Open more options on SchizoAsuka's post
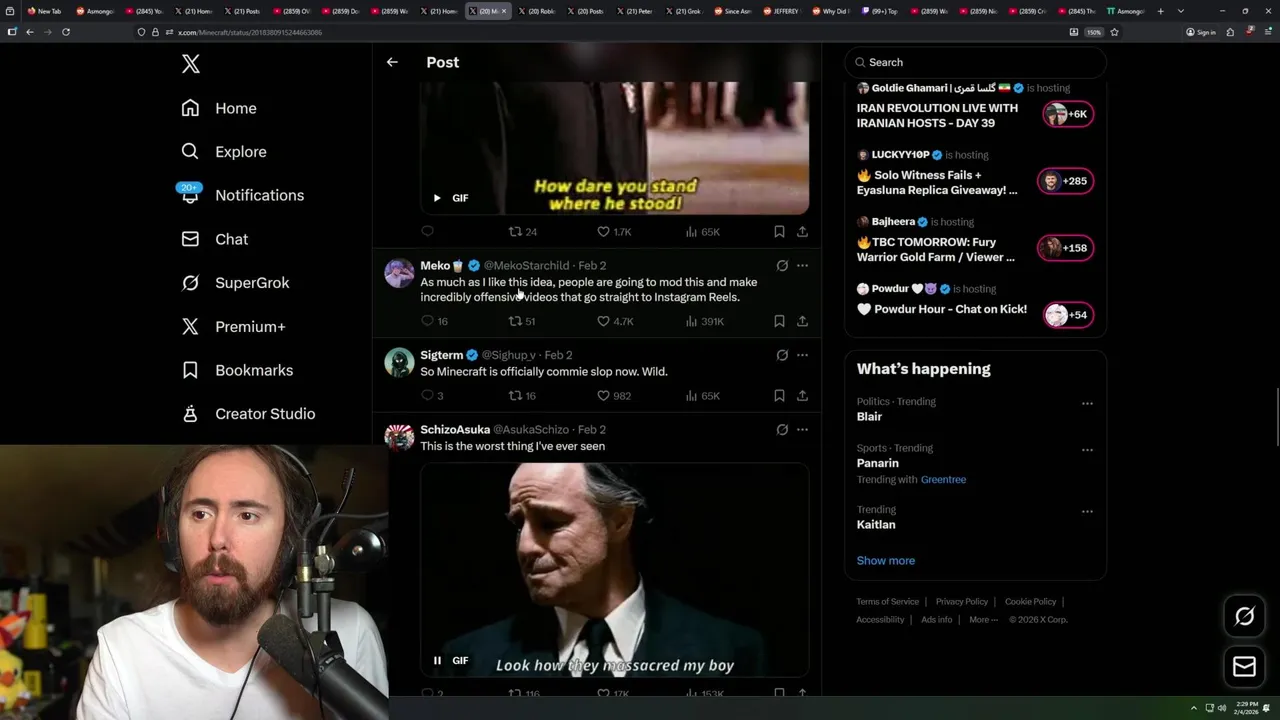The image size is (1280, 720). [x=802, y=430]
